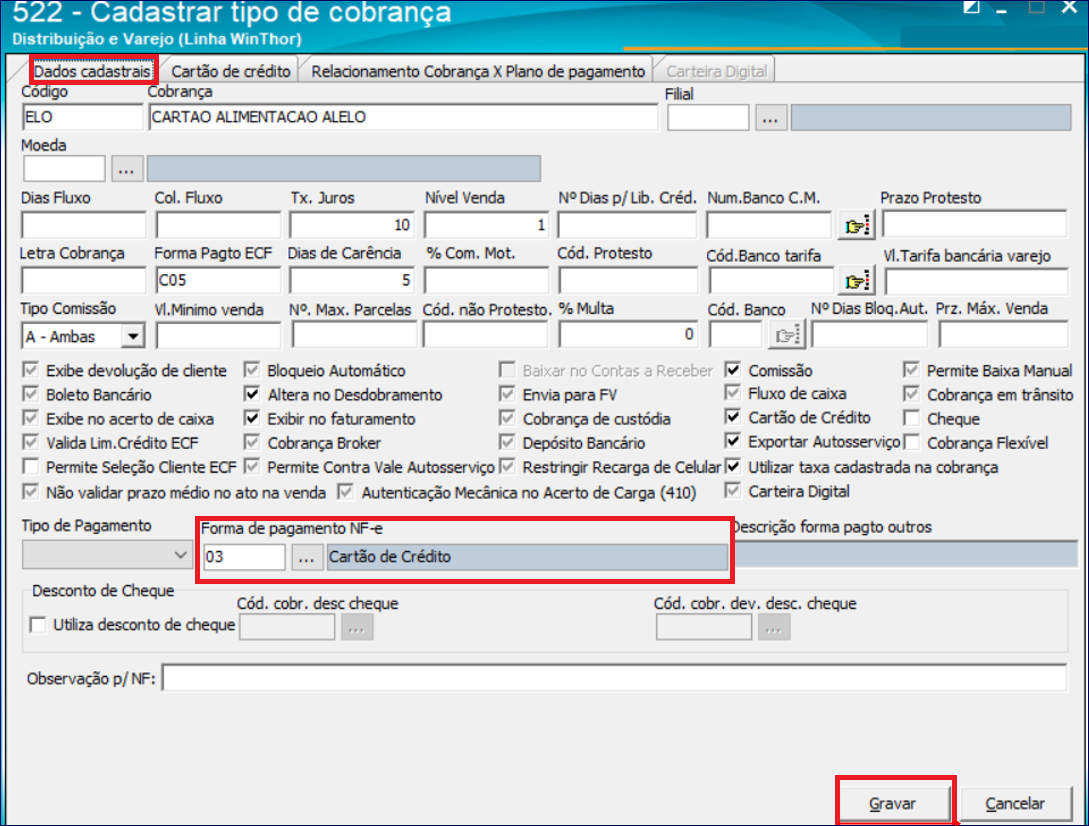Toggle Restringir Recarga de Celular

[508, 466]
